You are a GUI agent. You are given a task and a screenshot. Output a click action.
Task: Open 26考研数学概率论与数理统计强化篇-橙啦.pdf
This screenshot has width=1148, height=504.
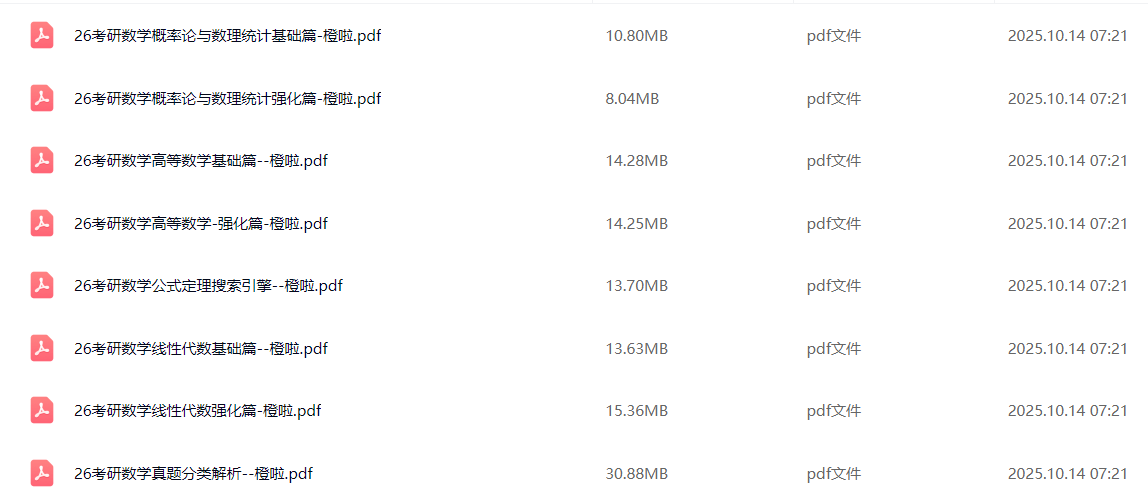[227, 98]
